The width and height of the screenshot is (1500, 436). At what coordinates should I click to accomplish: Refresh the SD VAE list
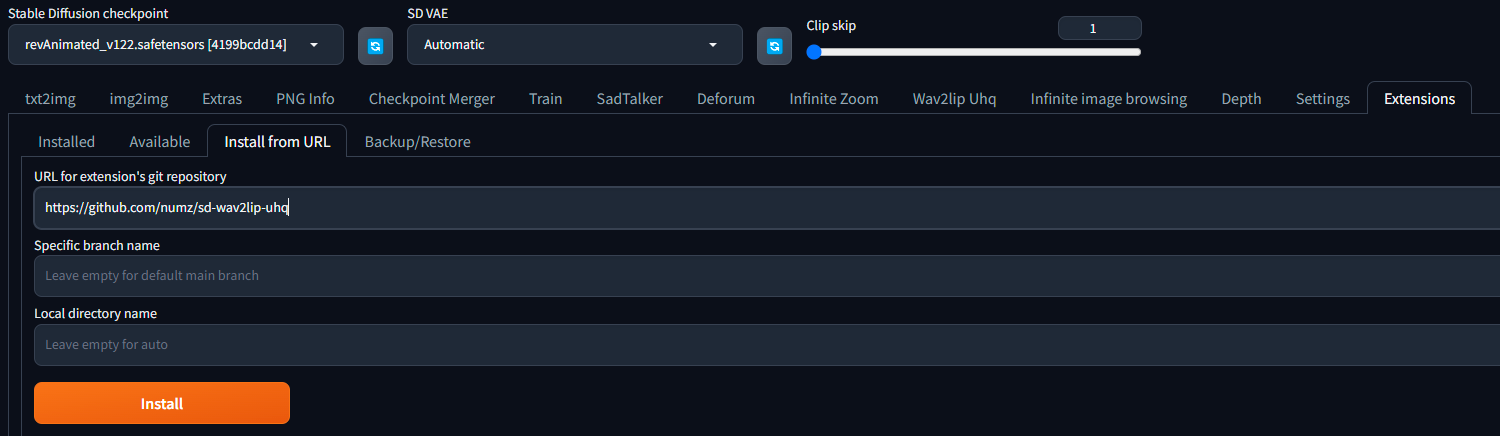coord(774,46)
